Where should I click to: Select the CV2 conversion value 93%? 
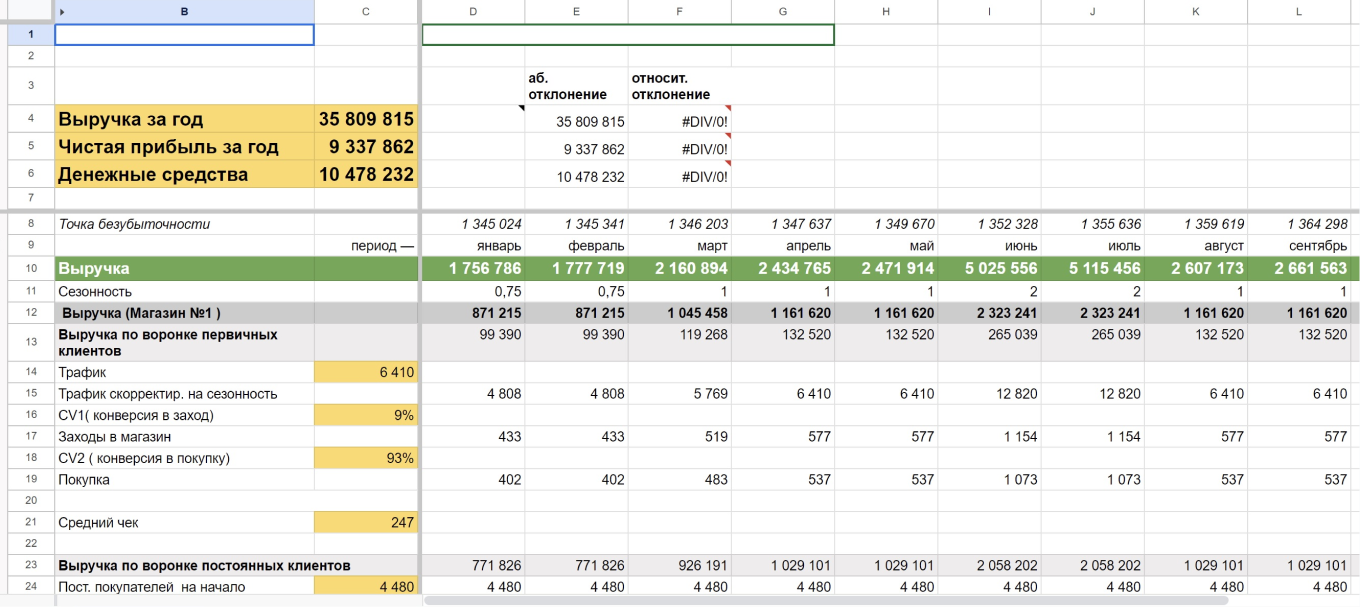[x=366, y=458]
